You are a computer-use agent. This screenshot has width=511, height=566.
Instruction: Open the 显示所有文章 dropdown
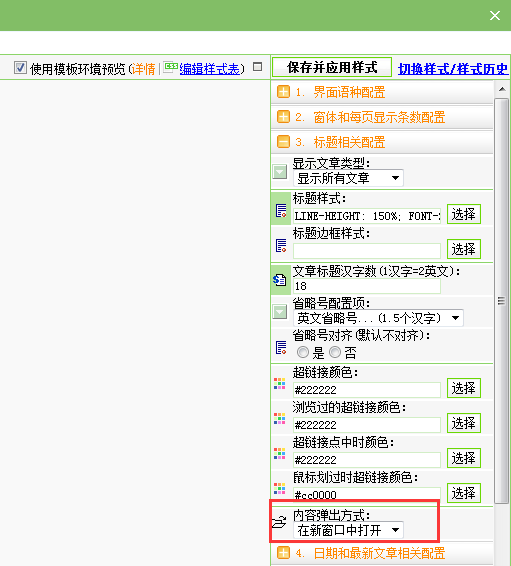348,178
